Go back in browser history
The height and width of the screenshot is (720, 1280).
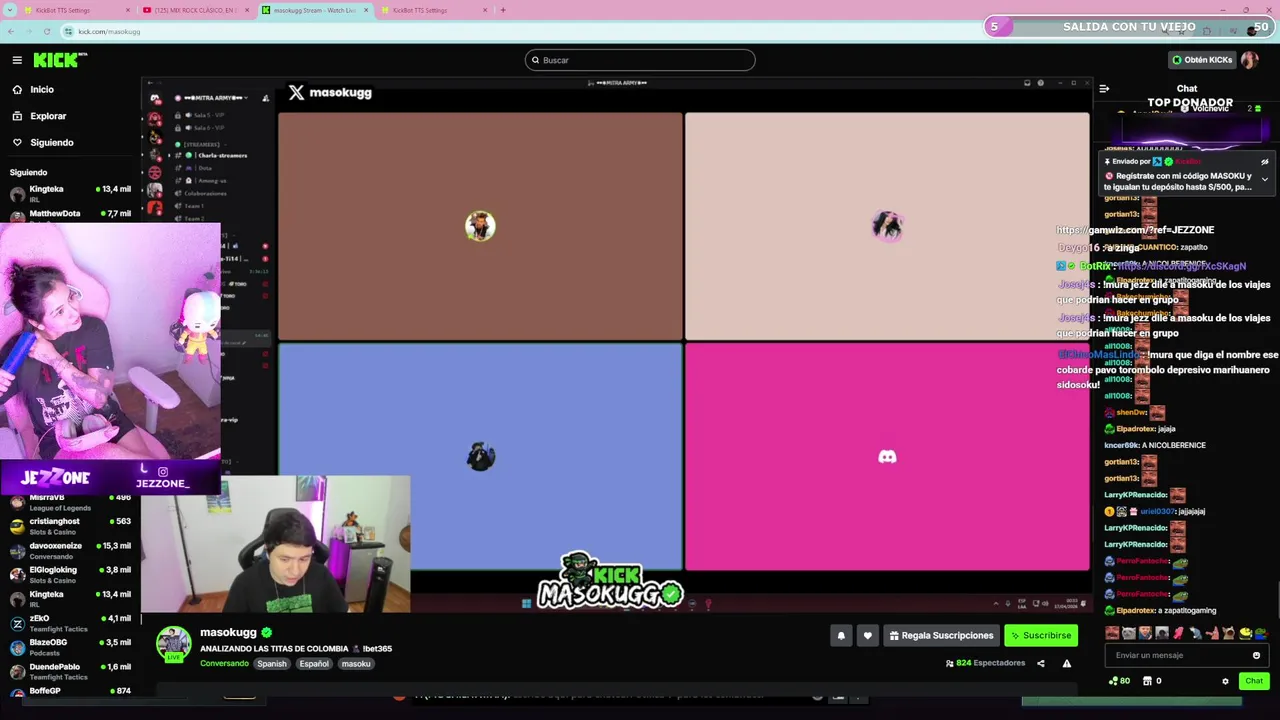[10, 31]
